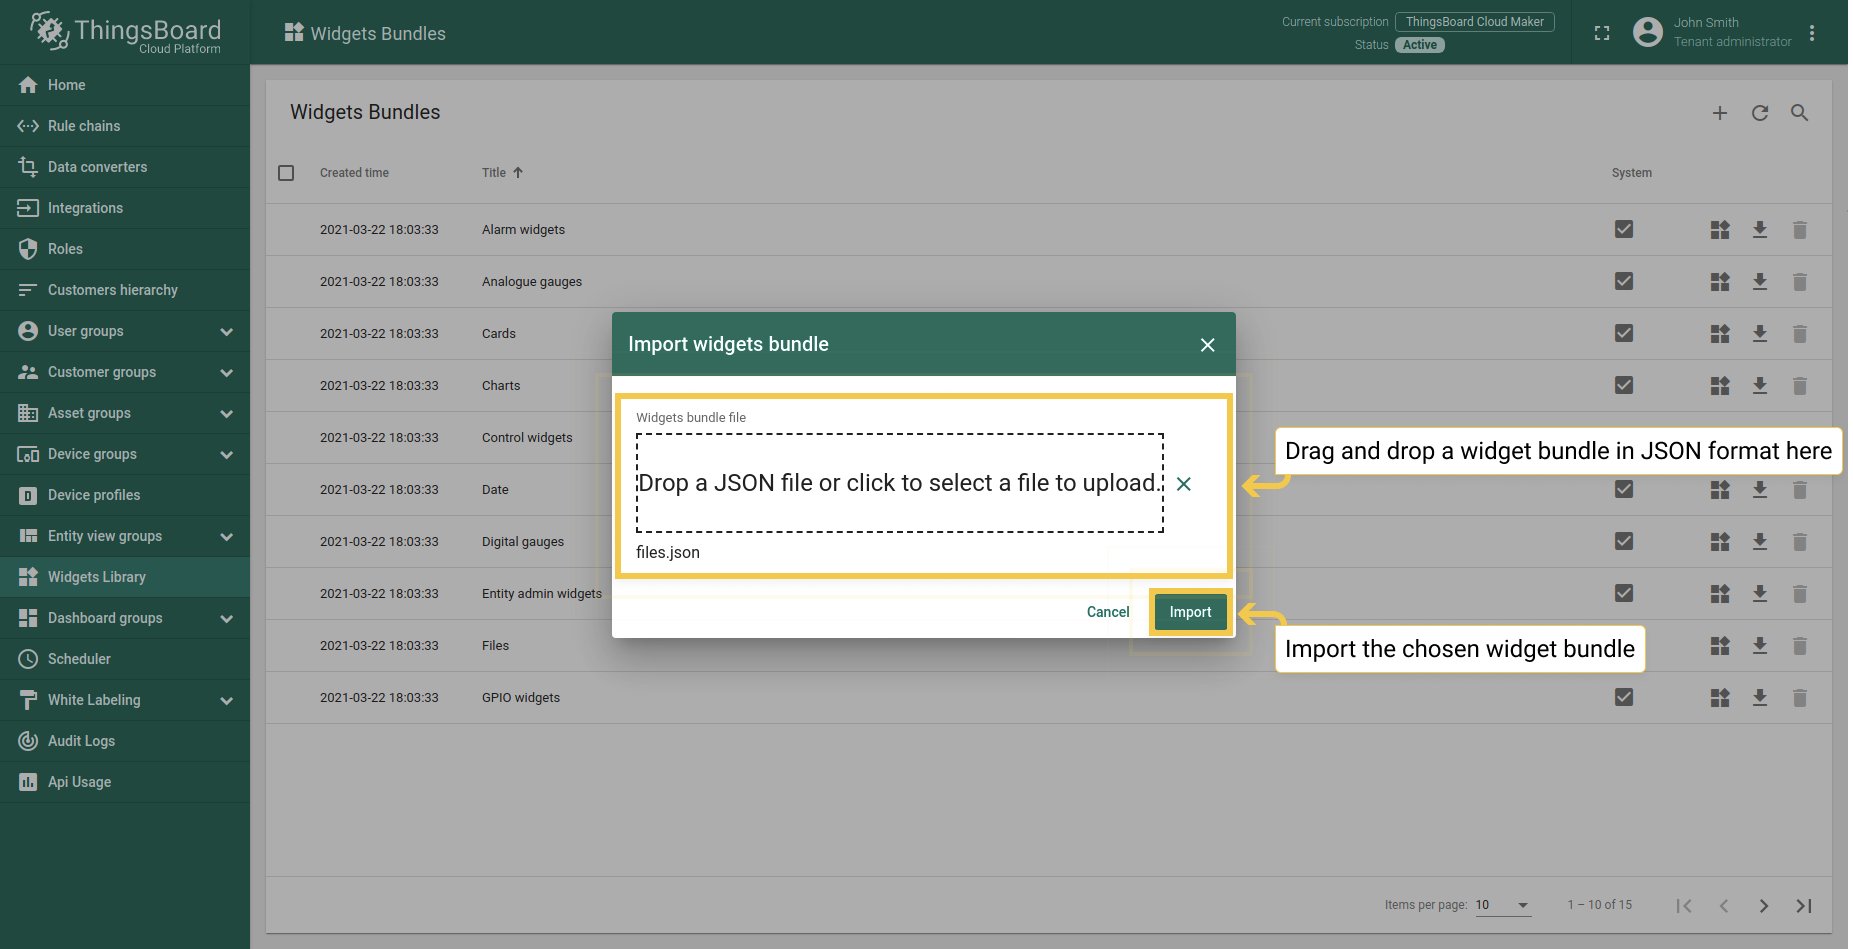Click the Created time column header
Image resolution: width=1853 pixels, height=949 pixels.
click(354, 173)
